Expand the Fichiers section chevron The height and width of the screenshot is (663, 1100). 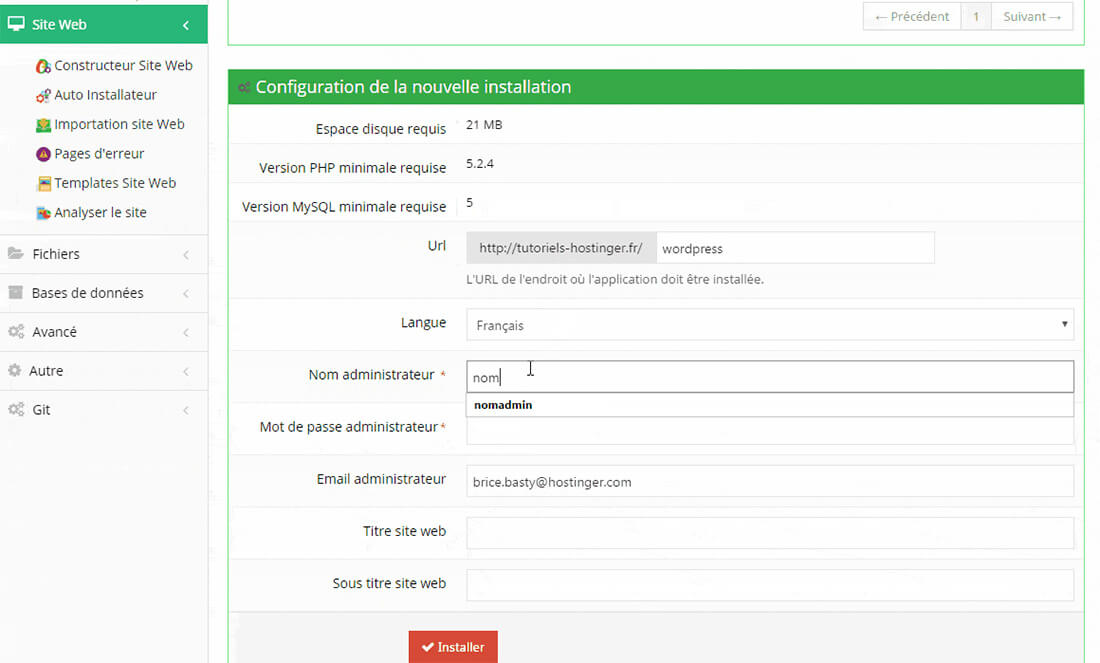[x=186, y=255]
